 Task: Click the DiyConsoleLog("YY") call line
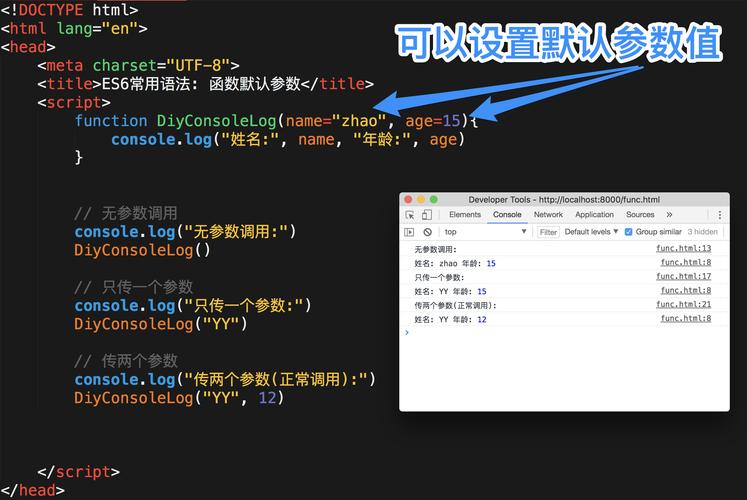161,324
